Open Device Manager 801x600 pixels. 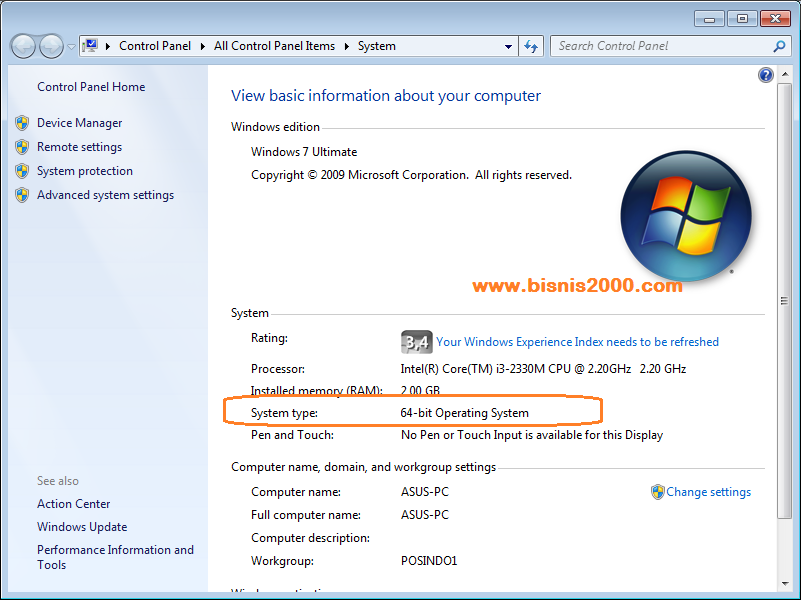pos(79,122)
